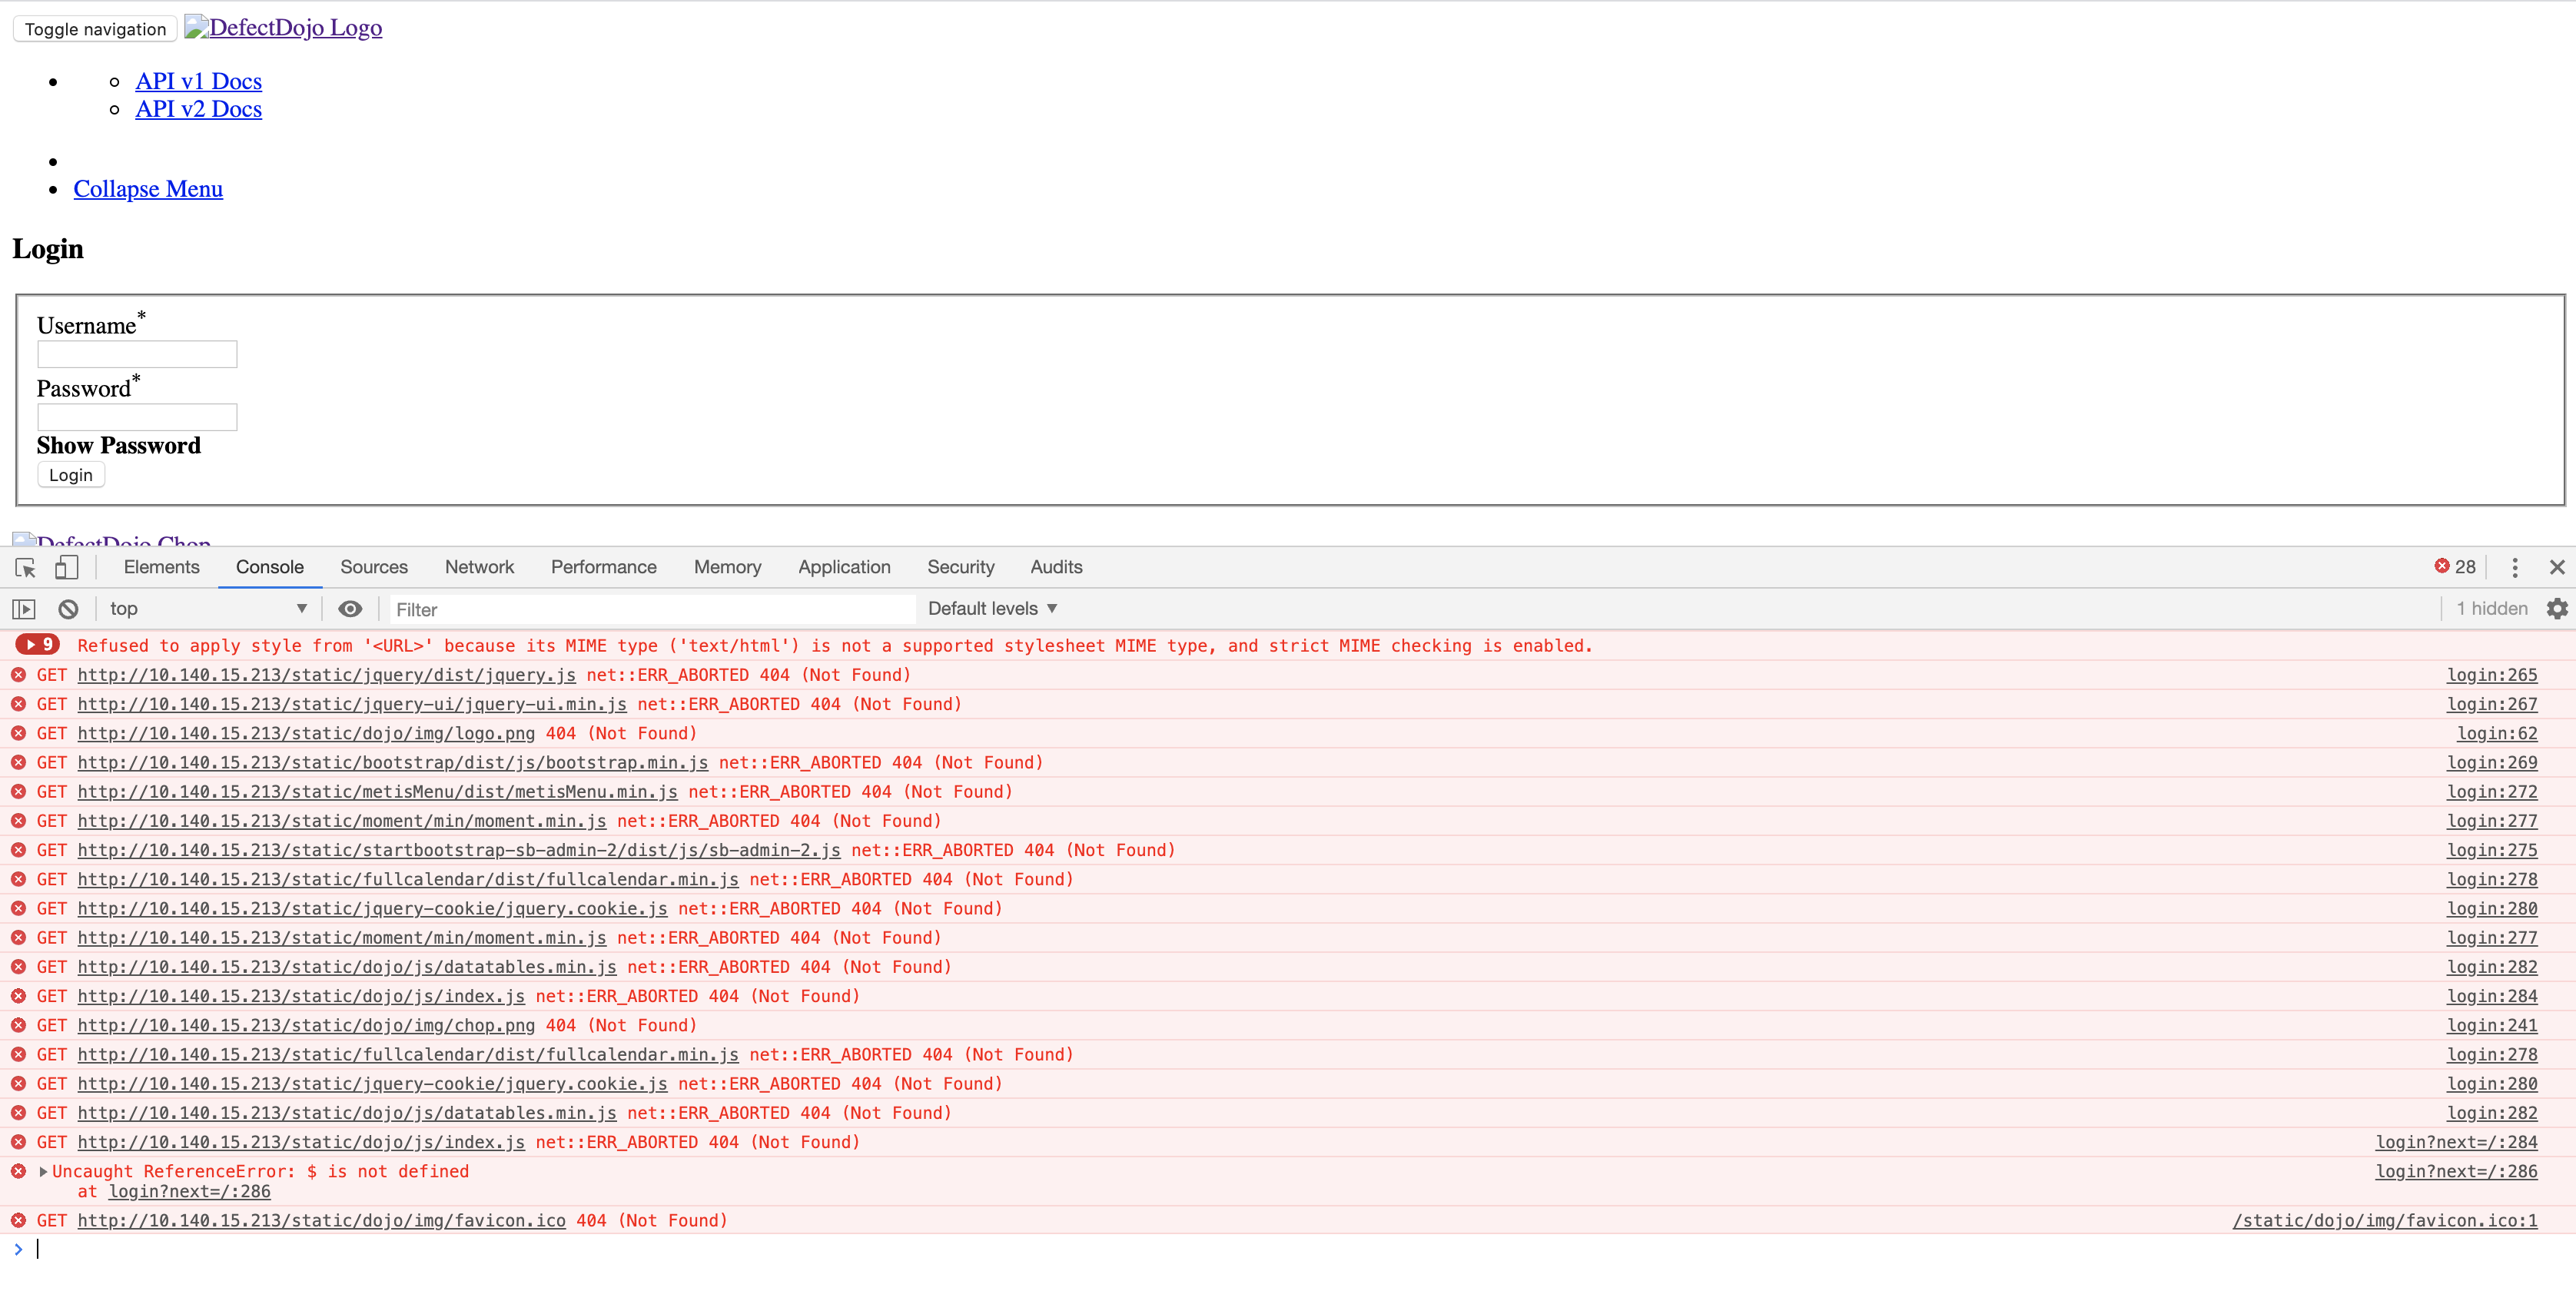Expand the Uncaught ReferenceError stack trace
Screen dimensions: 2576x1311
pyautogui.click(x=42, y=1171)
